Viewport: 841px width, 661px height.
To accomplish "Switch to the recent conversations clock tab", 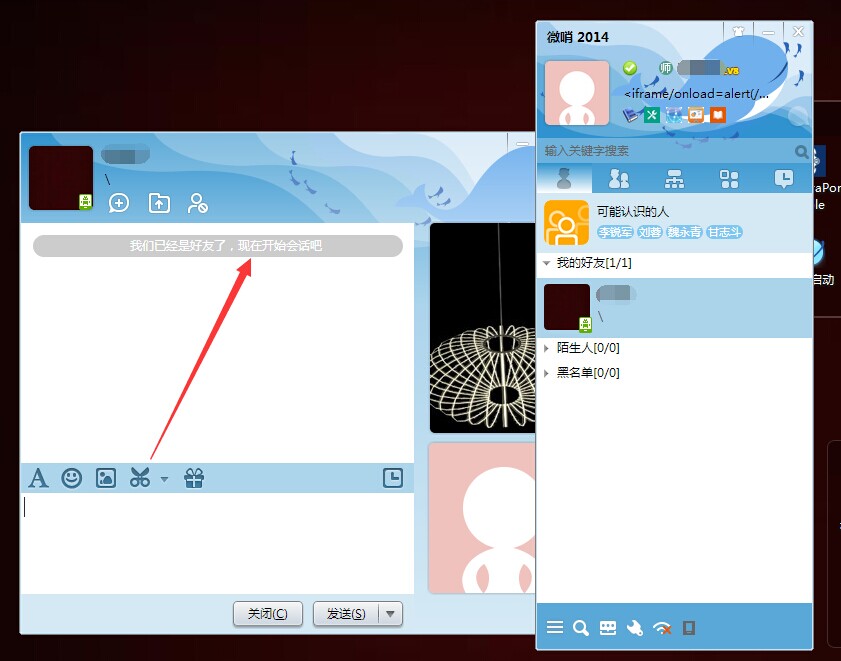I will [784, 179].
